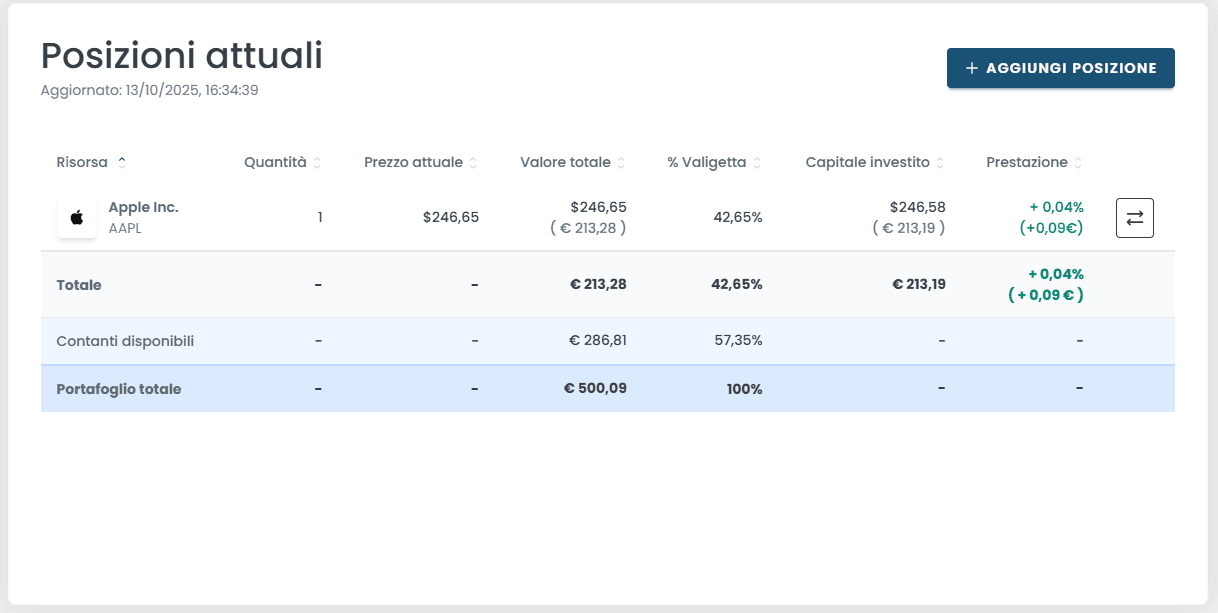Click the Posizioni attuali page heading
This screenshot has height=613, width=1218.
[x=181, y=55]
